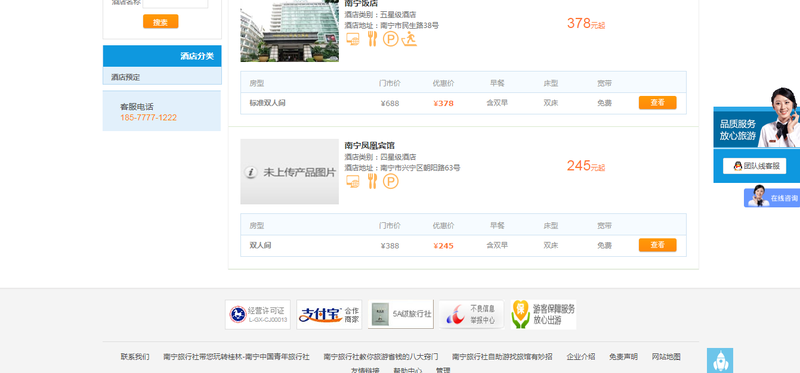Click the ¥245 discounted price cell

tap(443, 245)
